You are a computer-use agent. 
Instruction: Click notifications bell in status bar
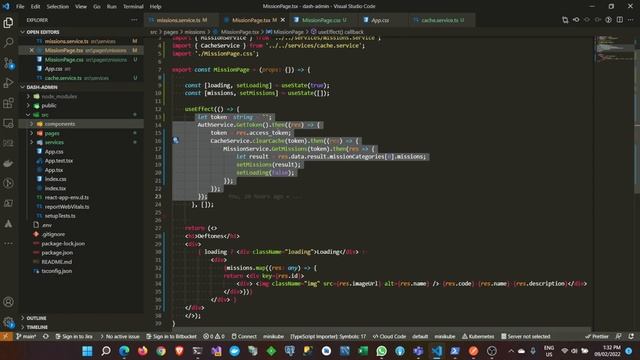tap(631, 336)
